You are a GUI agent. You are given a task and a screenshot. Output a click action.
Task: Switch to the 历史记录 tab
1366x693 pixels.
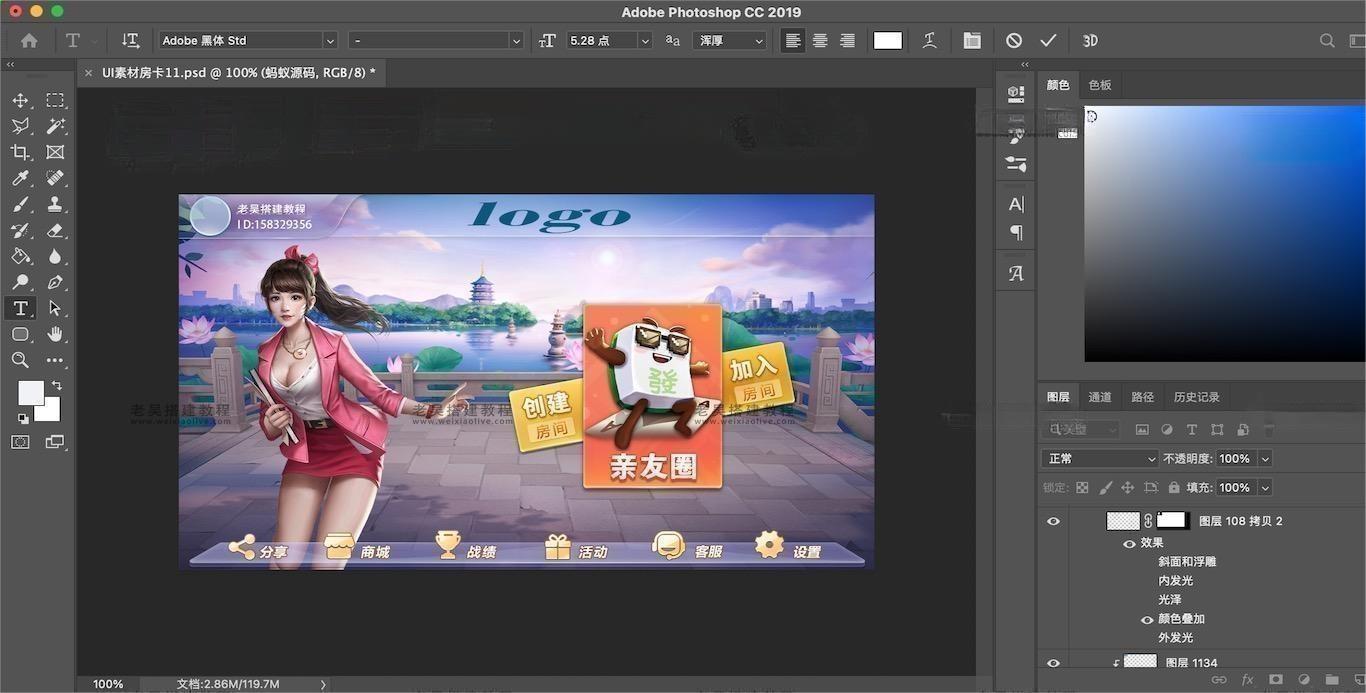[1196, 397]
